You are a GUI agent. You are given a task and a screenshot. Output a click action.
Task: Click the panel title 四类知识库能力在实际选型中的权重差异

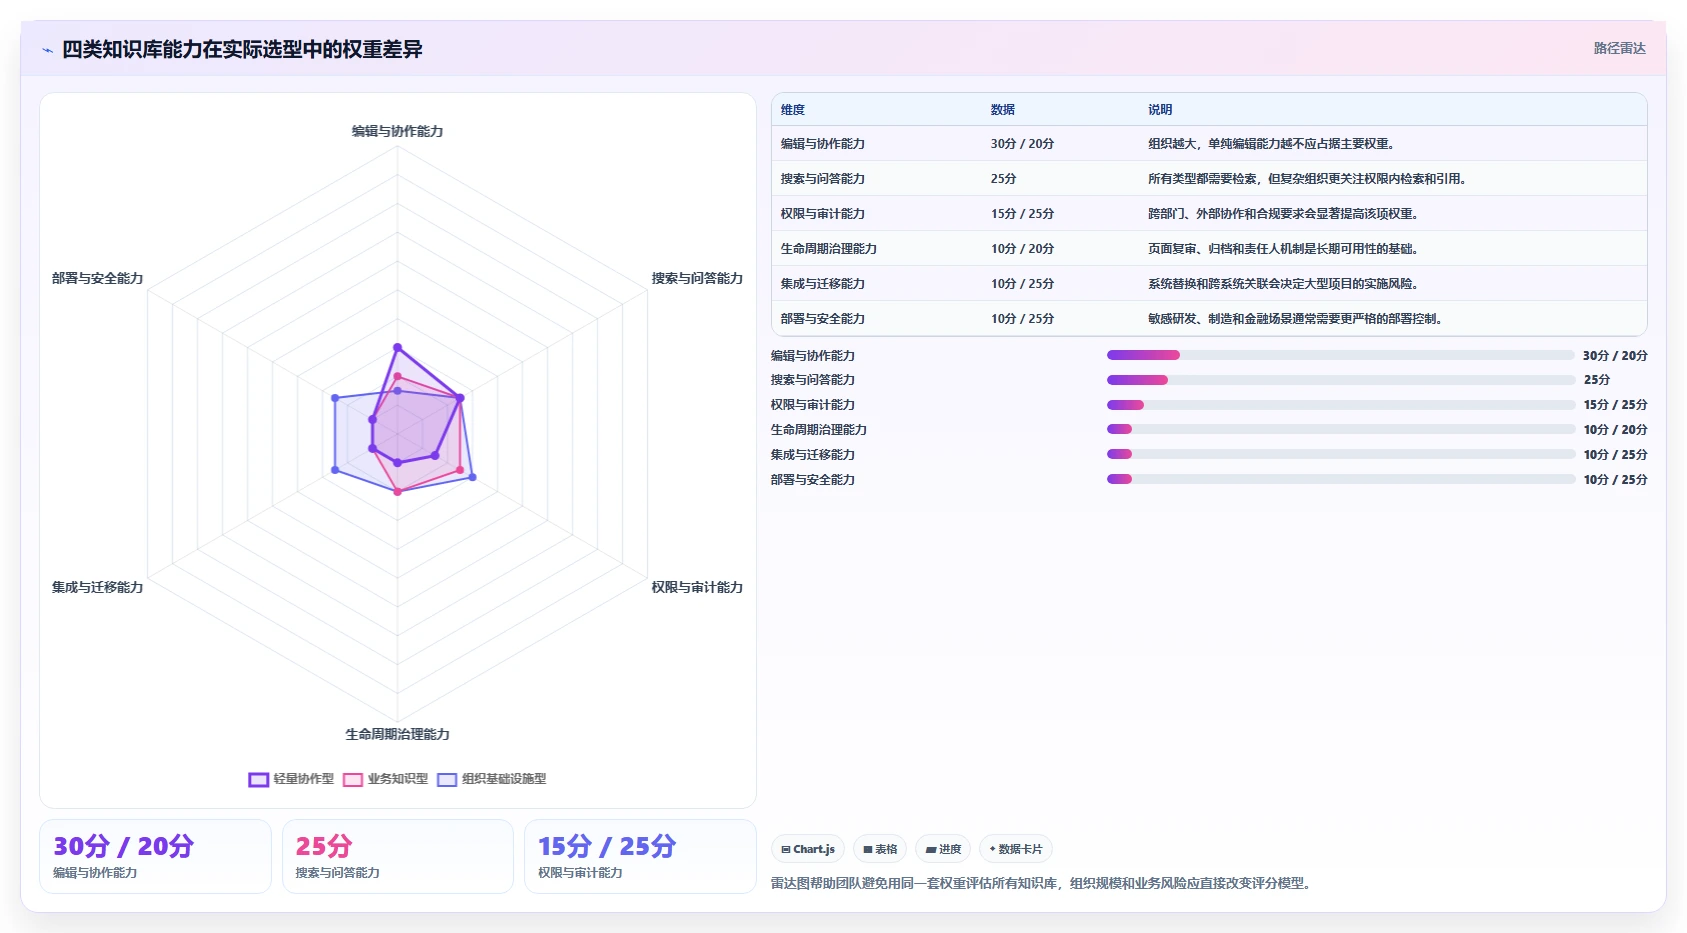coord(242,49)
